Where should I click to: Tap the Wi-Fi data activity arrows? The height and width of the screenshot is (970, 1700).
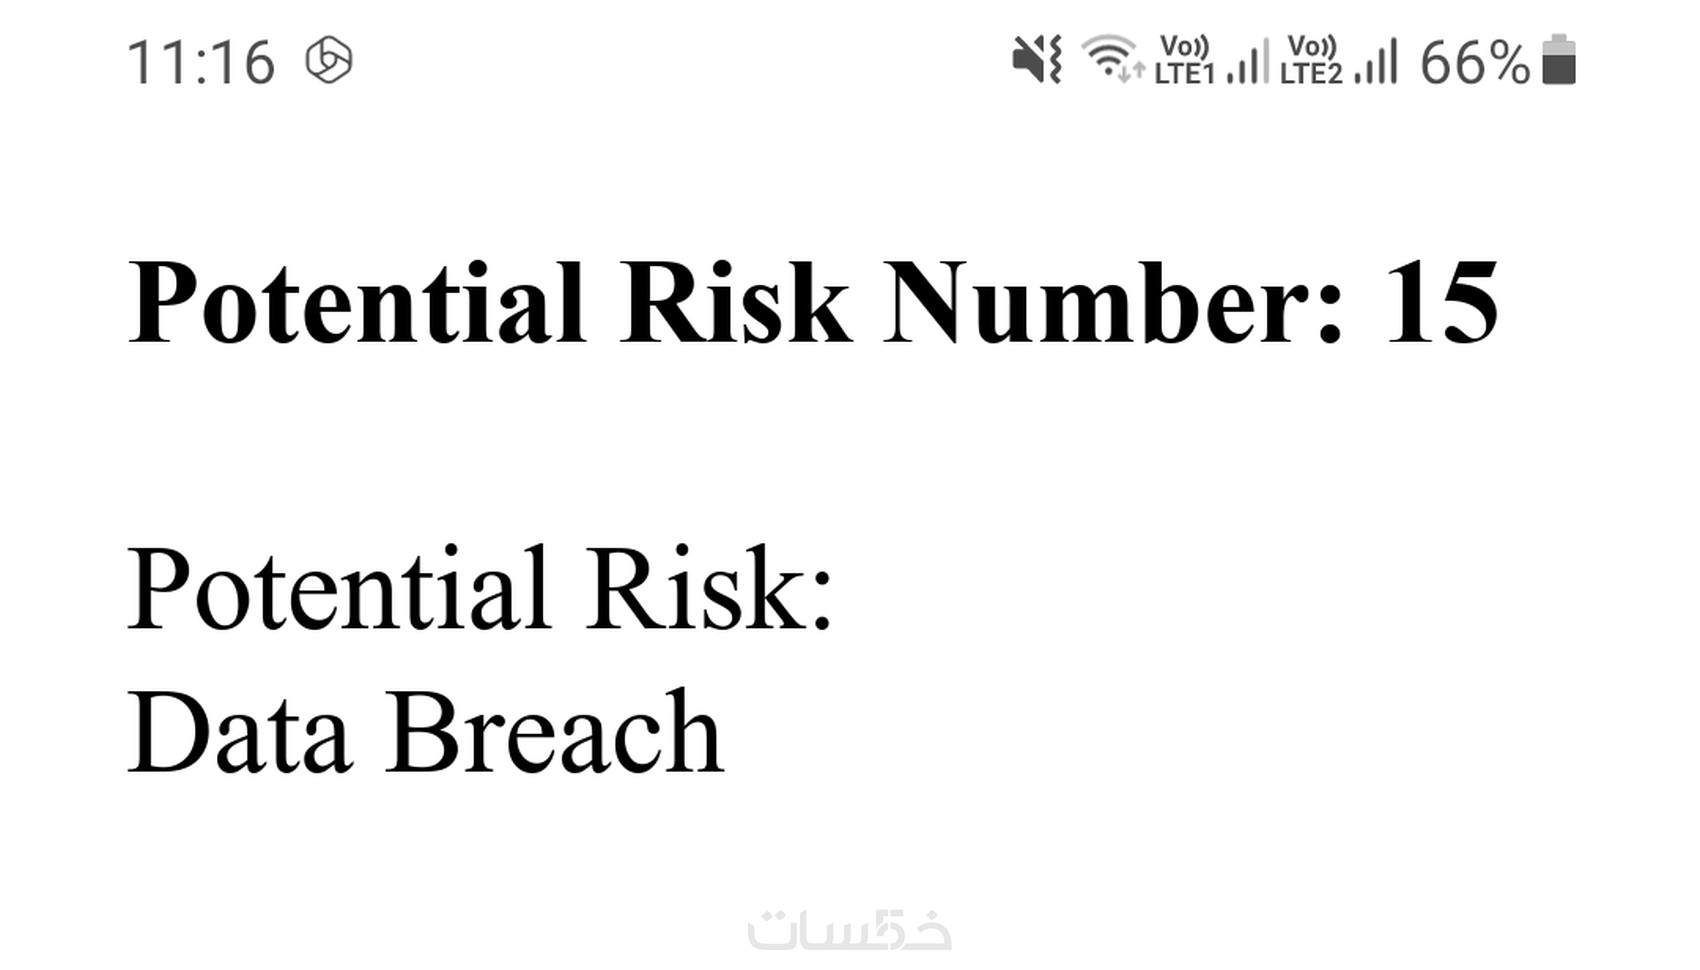coord(1131,71)
